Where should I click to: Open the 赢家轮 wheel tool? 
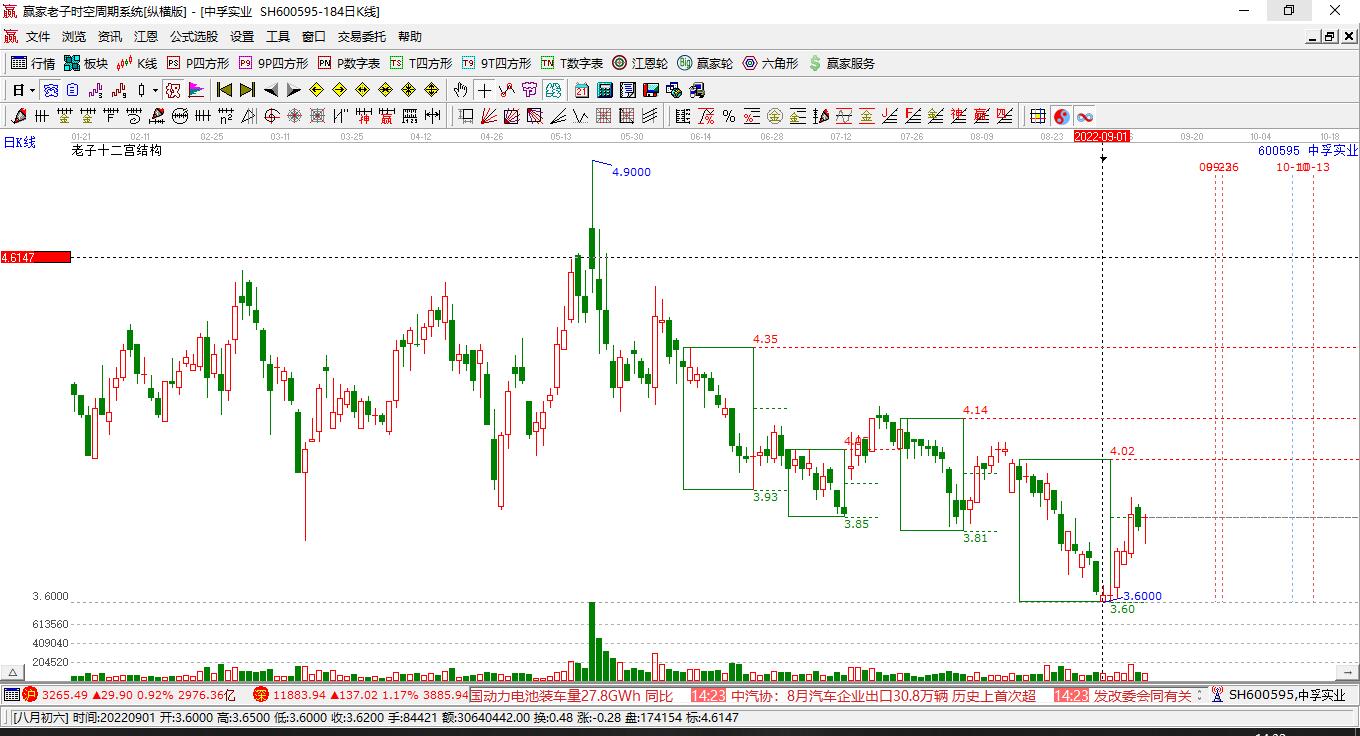click(705, 63)
